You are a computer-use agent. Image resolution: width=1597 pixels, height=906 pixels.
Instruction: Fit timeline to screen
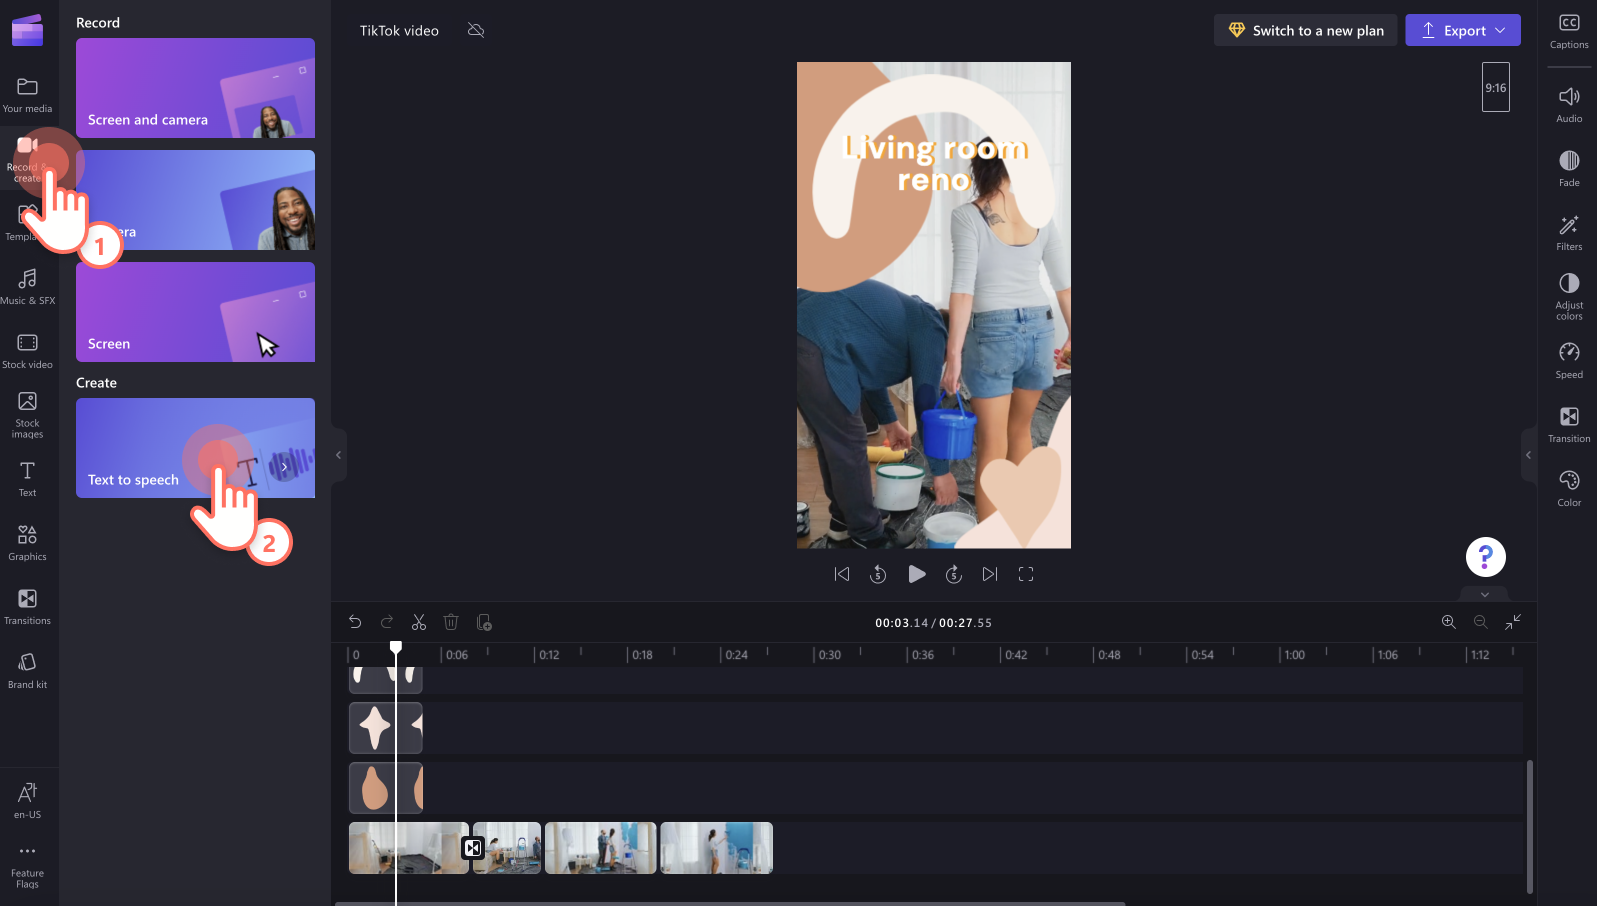[x=1513, y=622]
